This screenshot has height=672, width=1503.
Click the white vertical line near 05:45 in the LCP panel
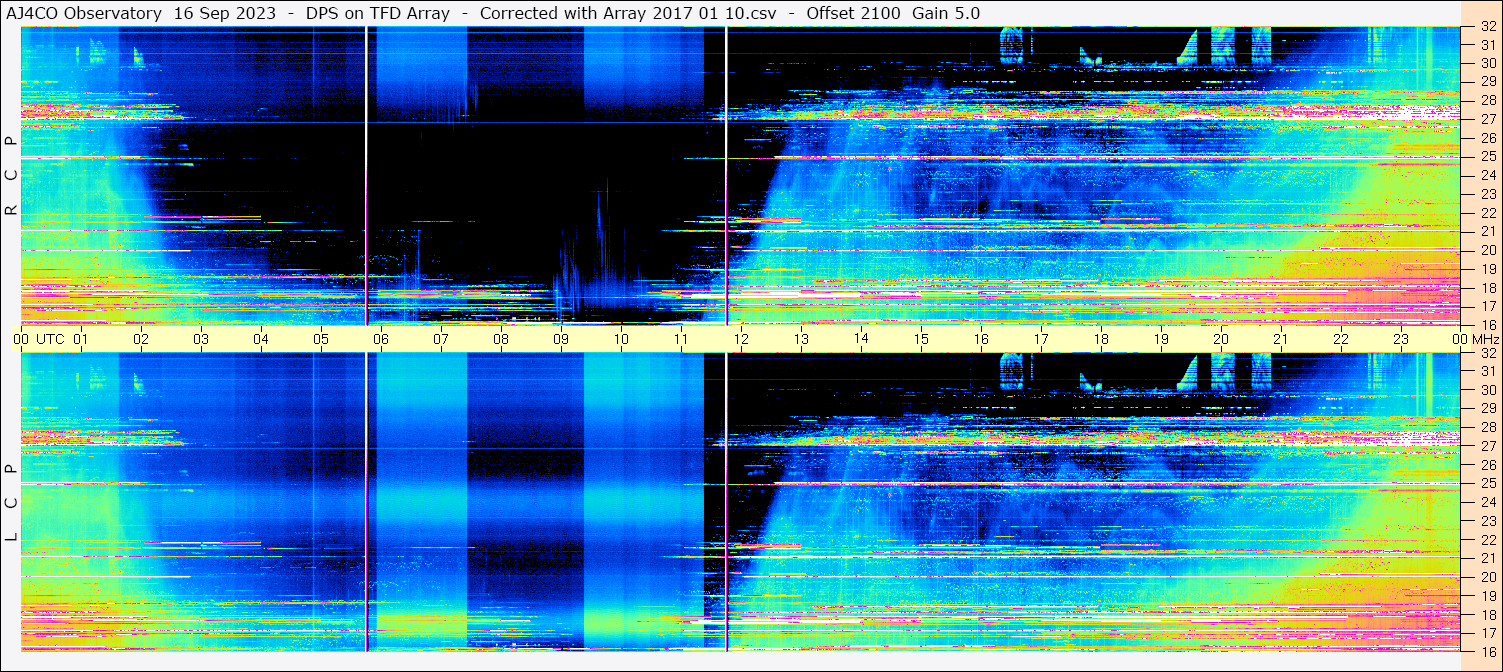(367, 500)
